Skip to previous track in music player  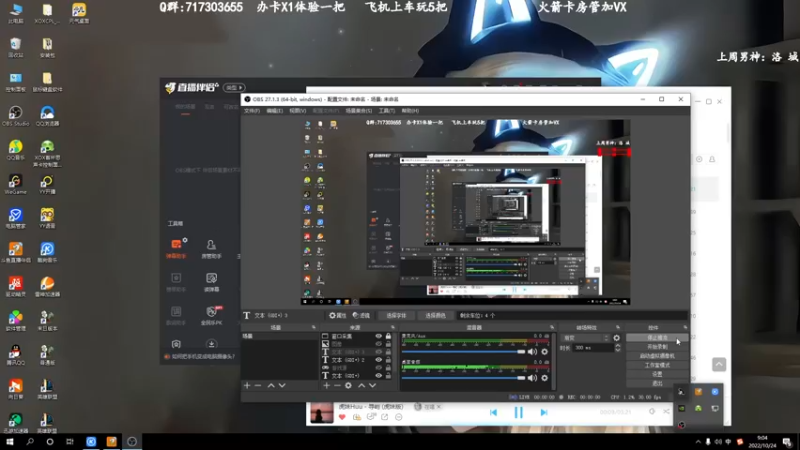tap(493, 412)
